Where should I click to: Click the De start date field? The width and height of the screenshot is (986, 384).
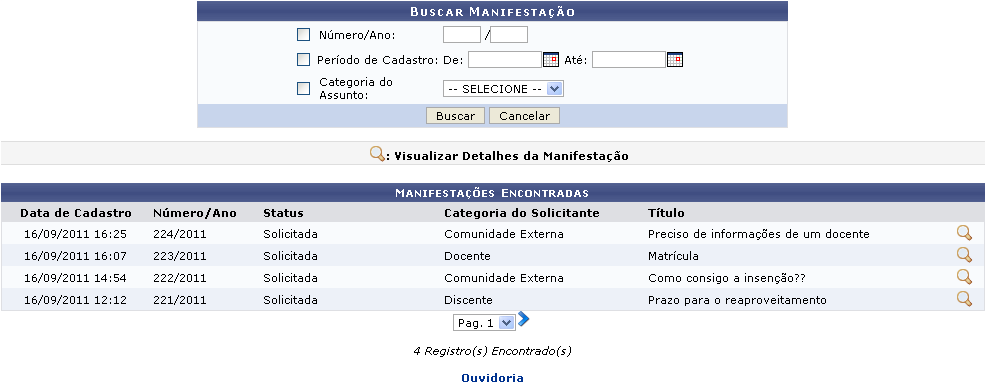point(505,60)
